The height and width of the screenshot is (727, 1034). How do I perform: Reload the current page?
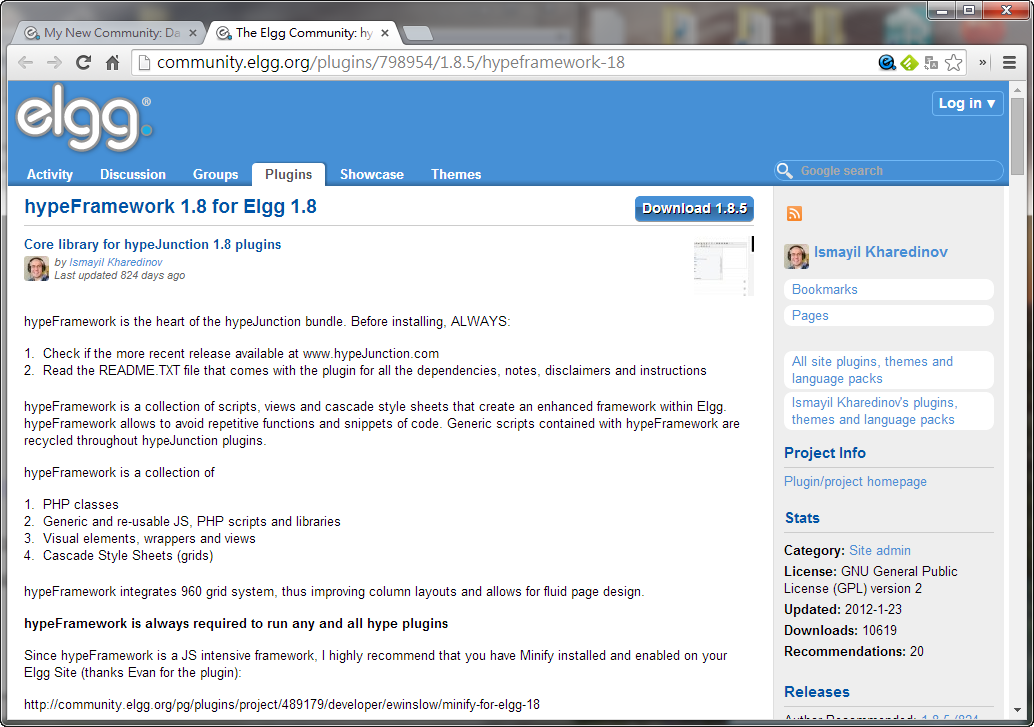(x=84, y=63)
